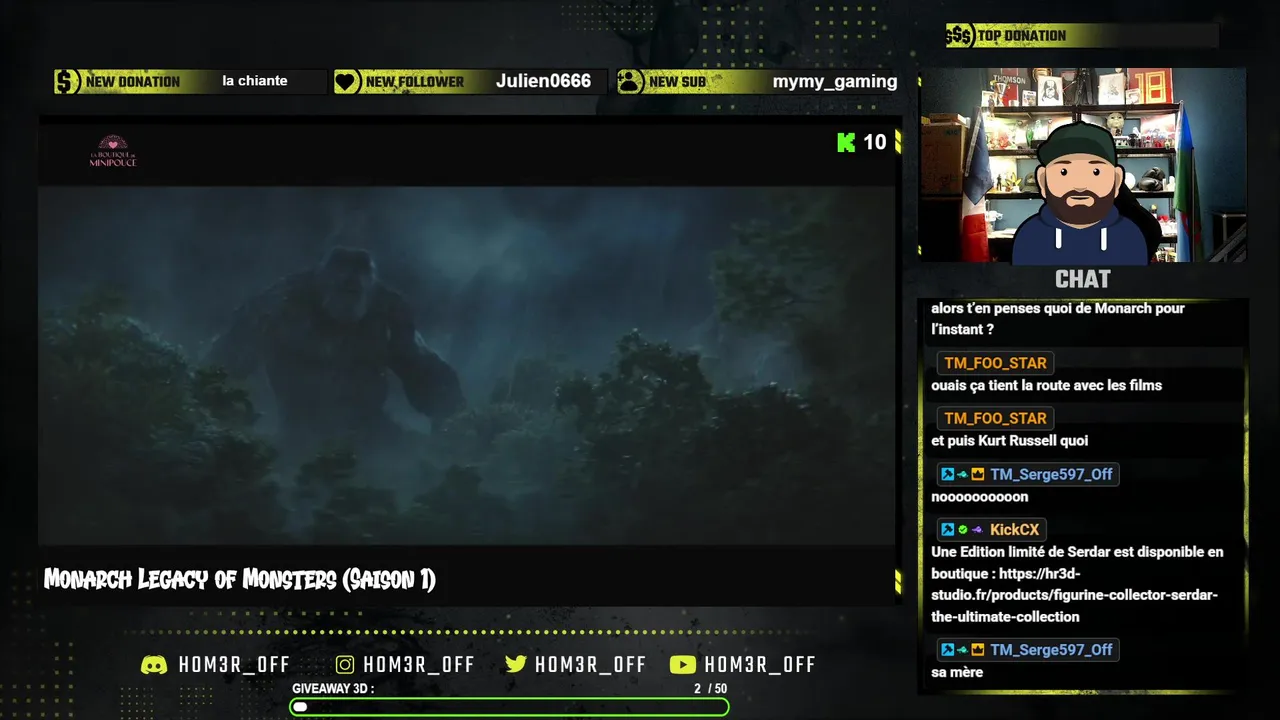Click H0M3R_OFF text next to Discord

234,665
